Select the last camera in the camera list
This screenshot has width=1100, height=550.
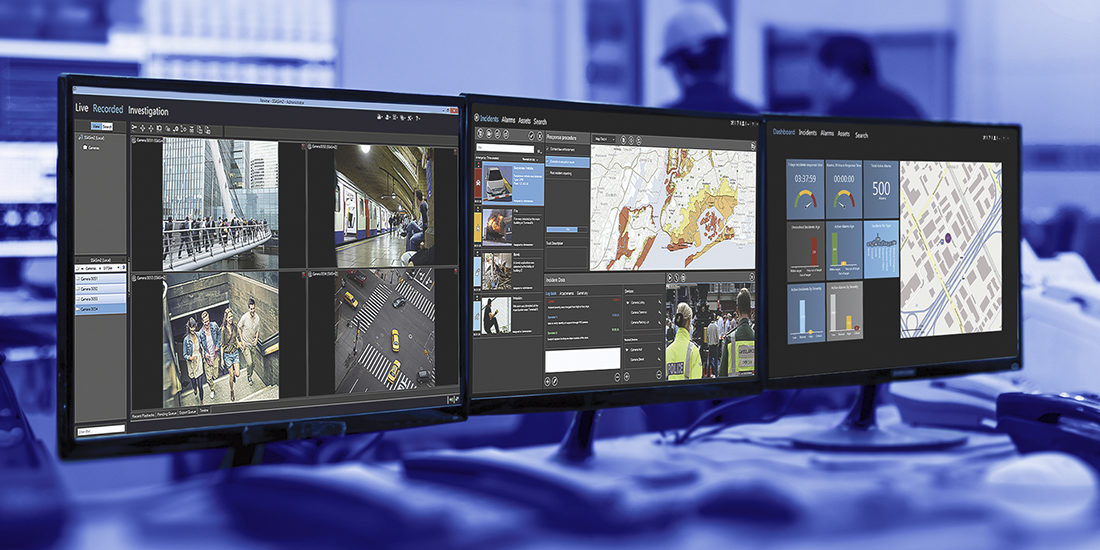tap(101, 309)
